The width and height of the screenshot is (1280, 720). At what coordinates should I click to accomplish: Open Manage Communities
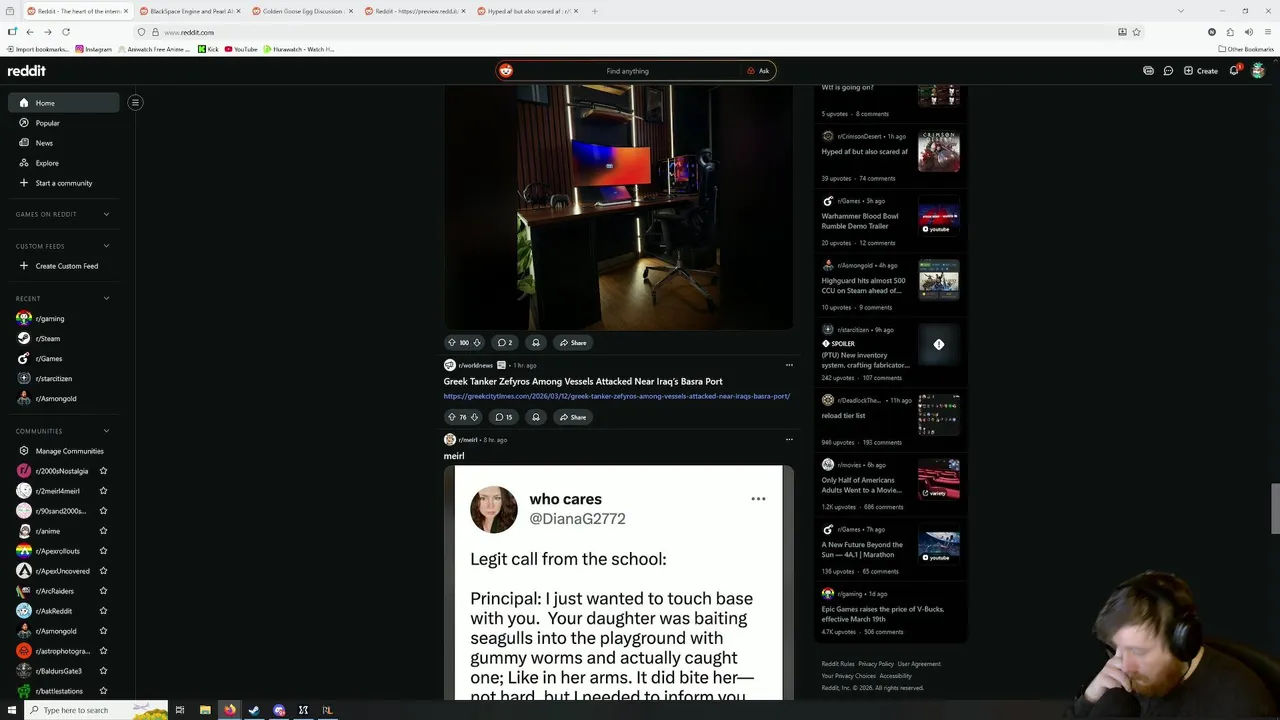coord(64,451)
